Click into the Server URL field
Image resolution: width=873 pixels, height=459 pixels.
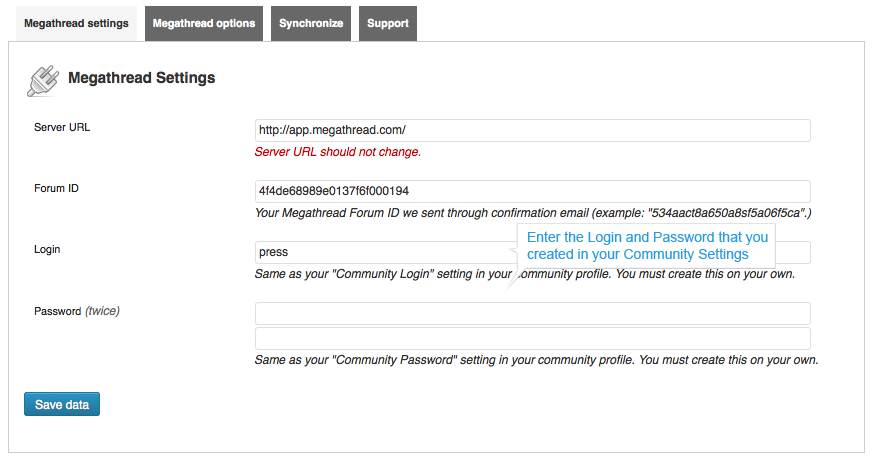click(x=532, y=130)
